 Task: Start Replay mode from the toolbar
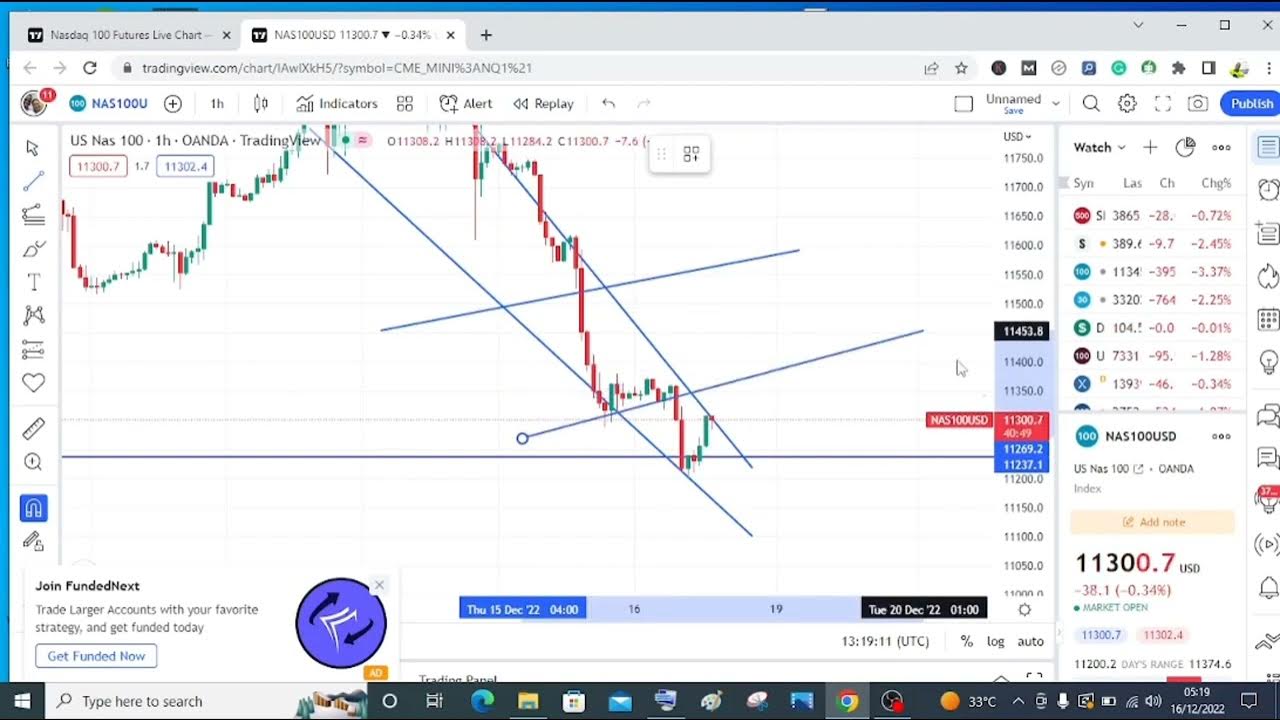coord(543,103)
